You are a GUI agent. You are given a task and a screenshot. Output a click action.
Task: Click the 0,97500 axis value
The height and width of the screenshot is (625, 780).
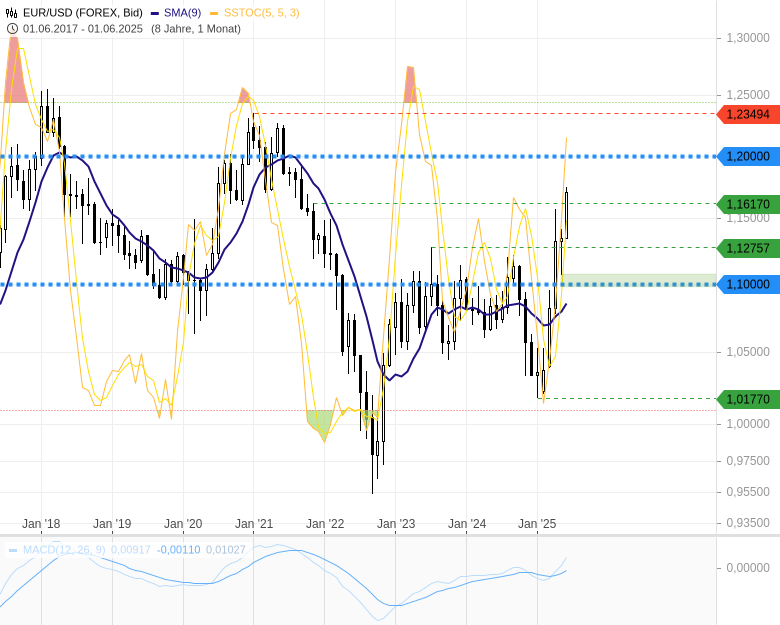(748, 461)
